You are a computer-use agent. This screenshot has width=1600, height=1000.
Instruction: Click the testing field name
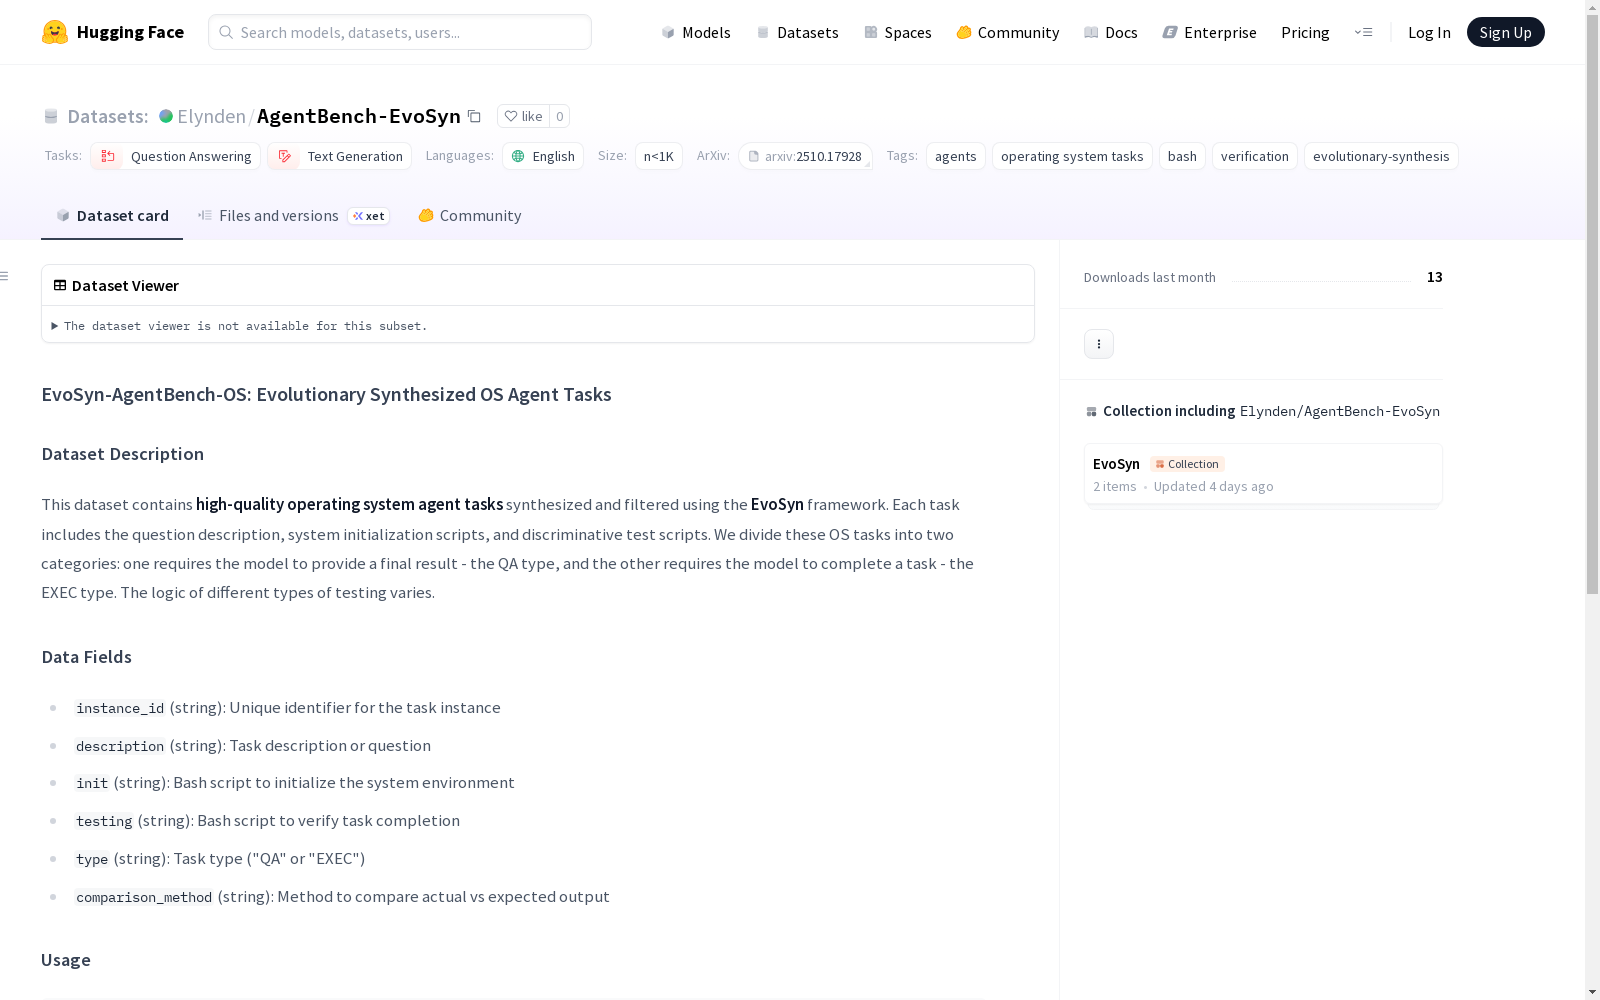pyautogui.click(x=104, y=821)
